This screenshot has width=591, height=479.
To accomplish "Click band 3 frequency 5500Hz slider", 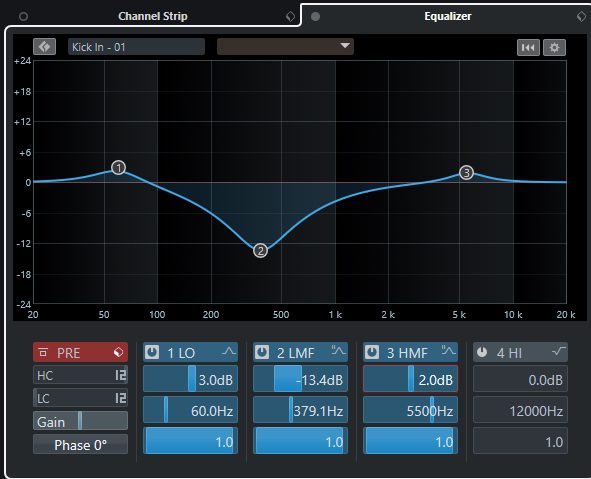I will [x=410, y=410].
